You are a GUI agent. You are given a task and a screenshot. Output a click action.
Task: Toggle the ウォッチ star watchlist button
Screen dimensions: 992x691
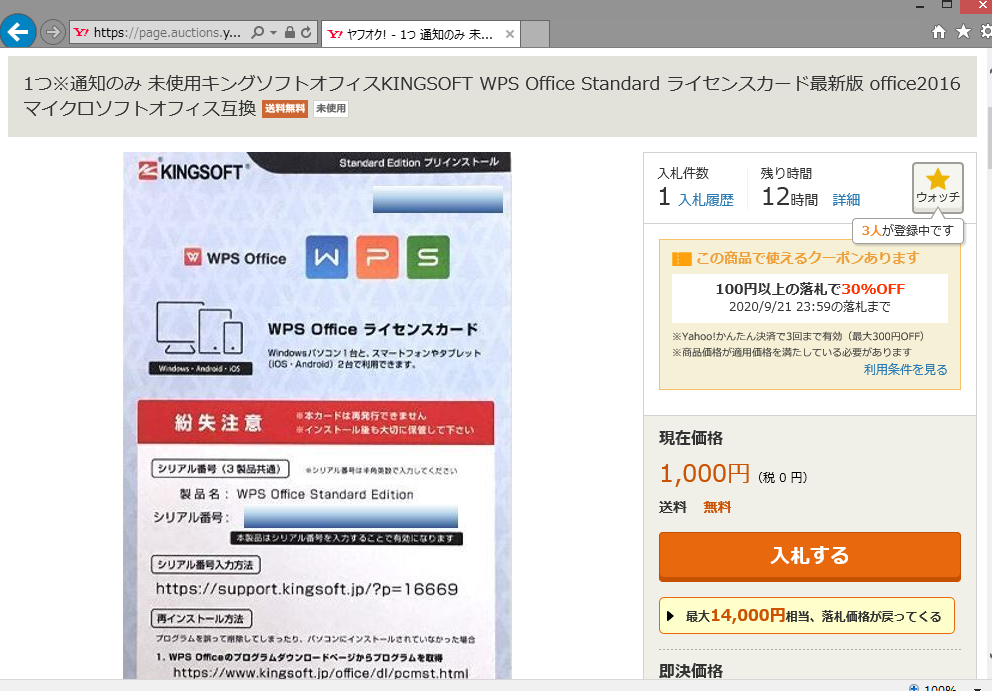[937, 187]
